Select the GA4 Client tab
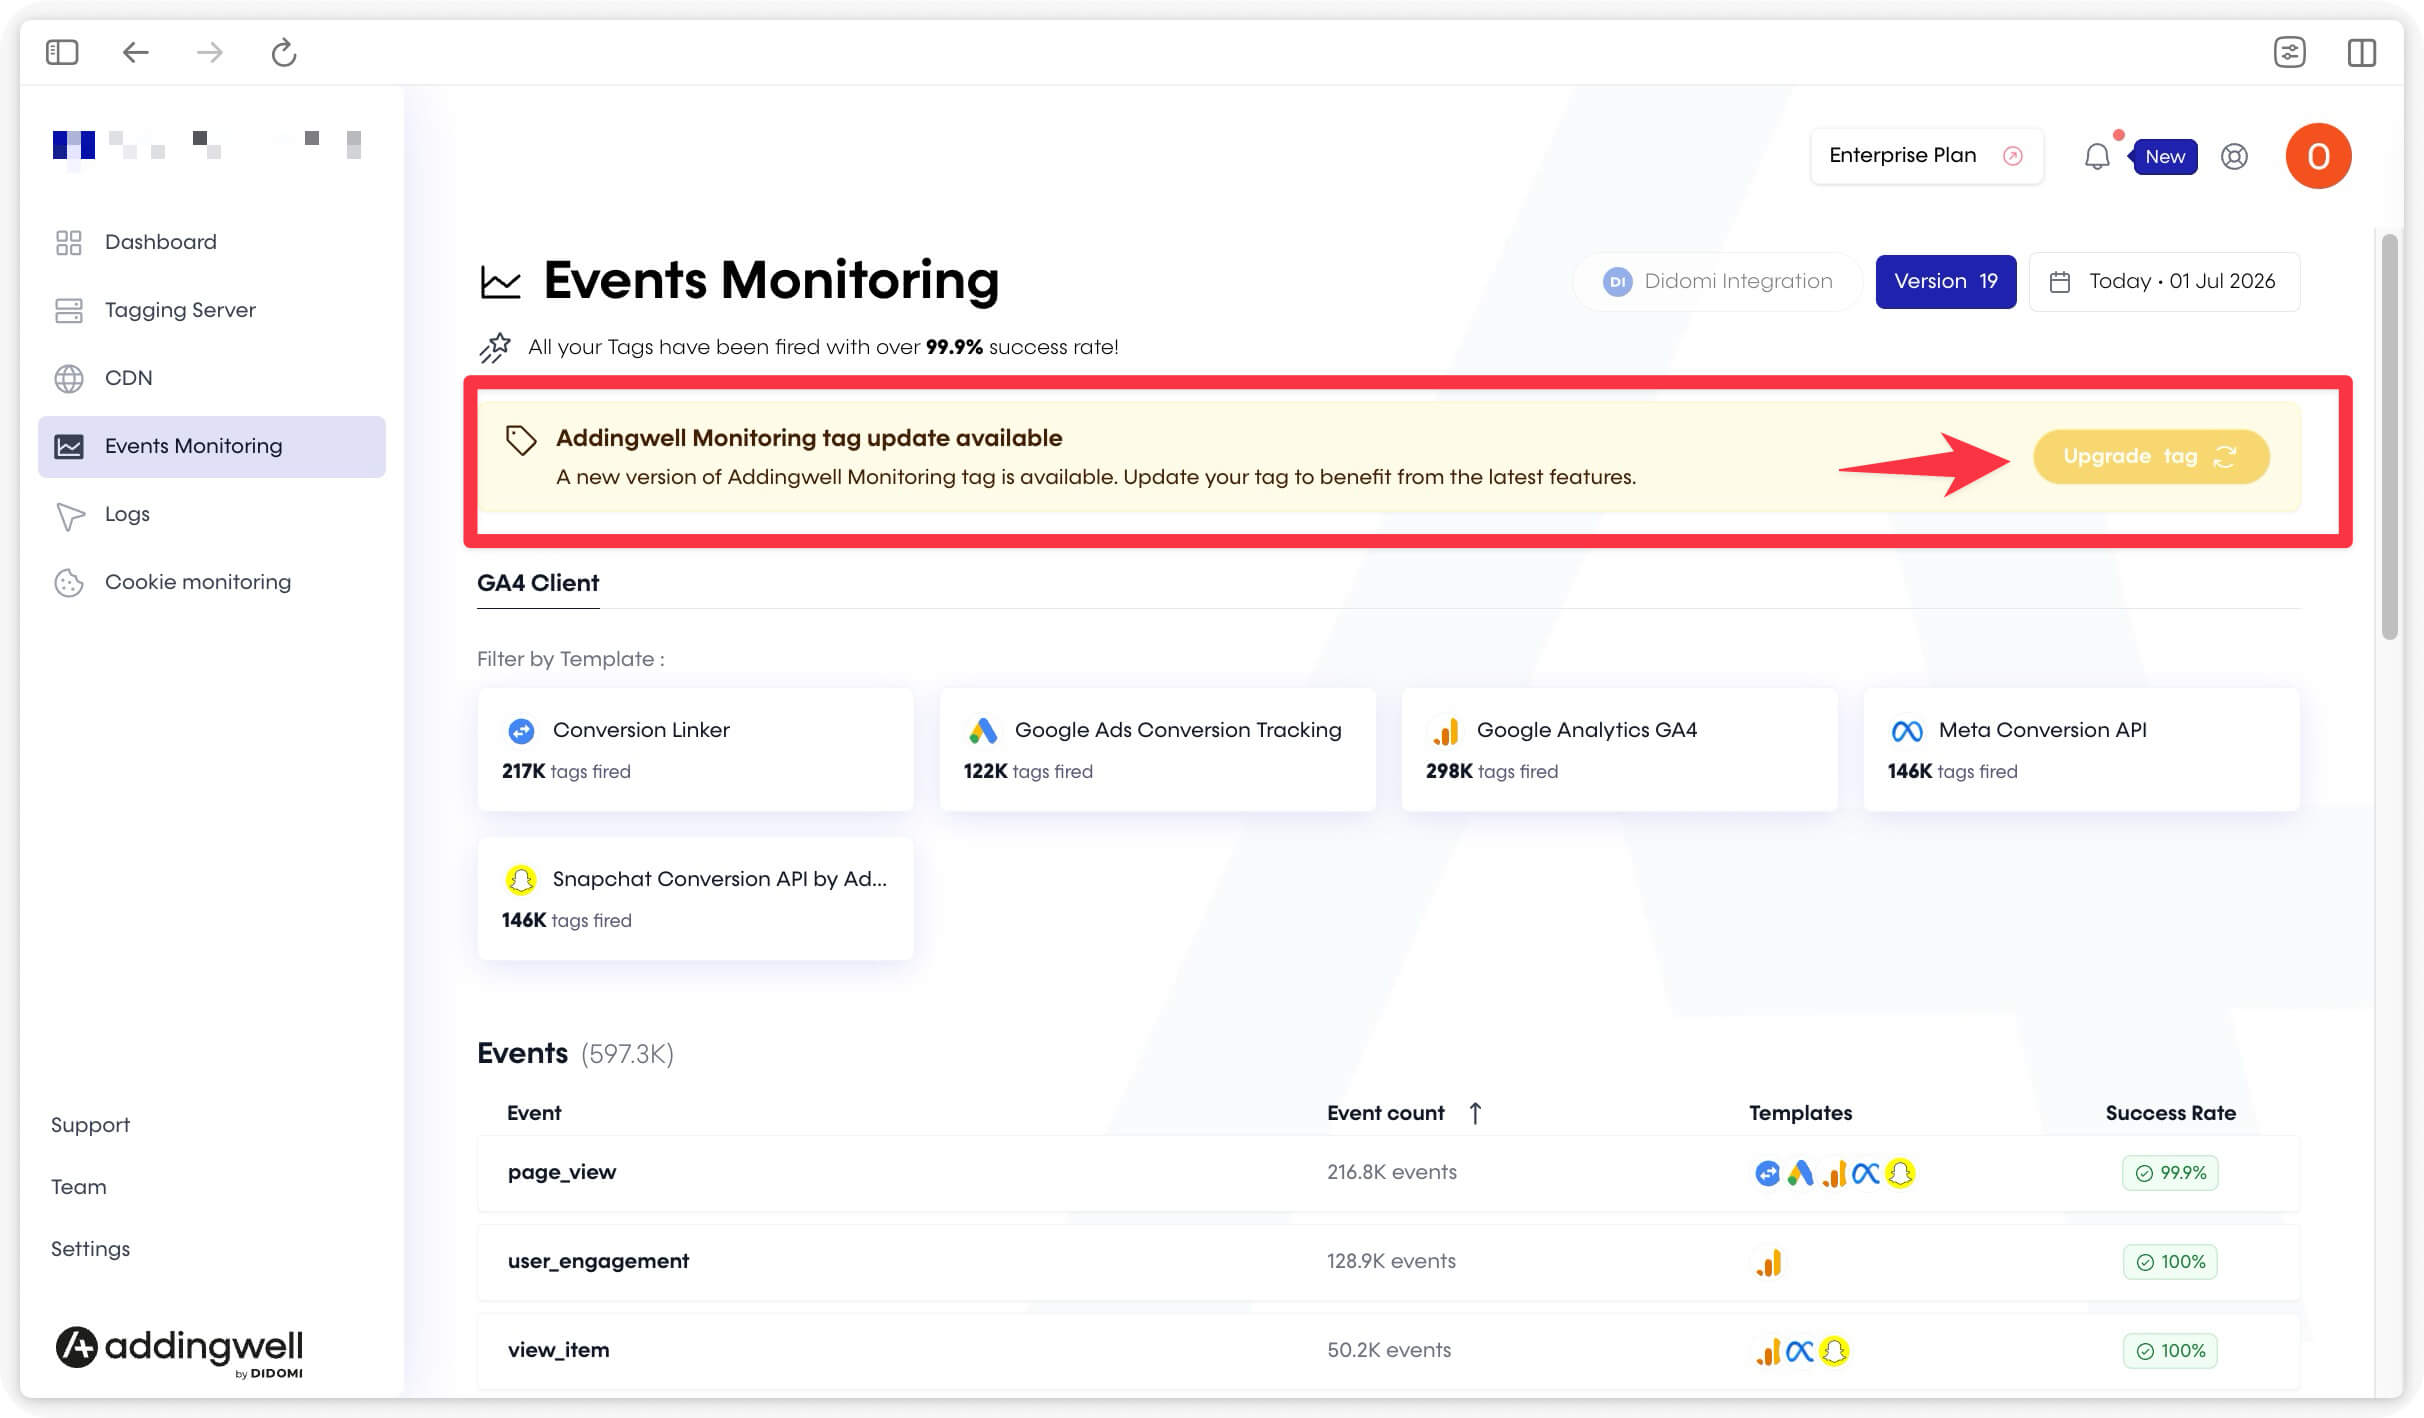2424x1418 pixels. click(x=538, y=583)
